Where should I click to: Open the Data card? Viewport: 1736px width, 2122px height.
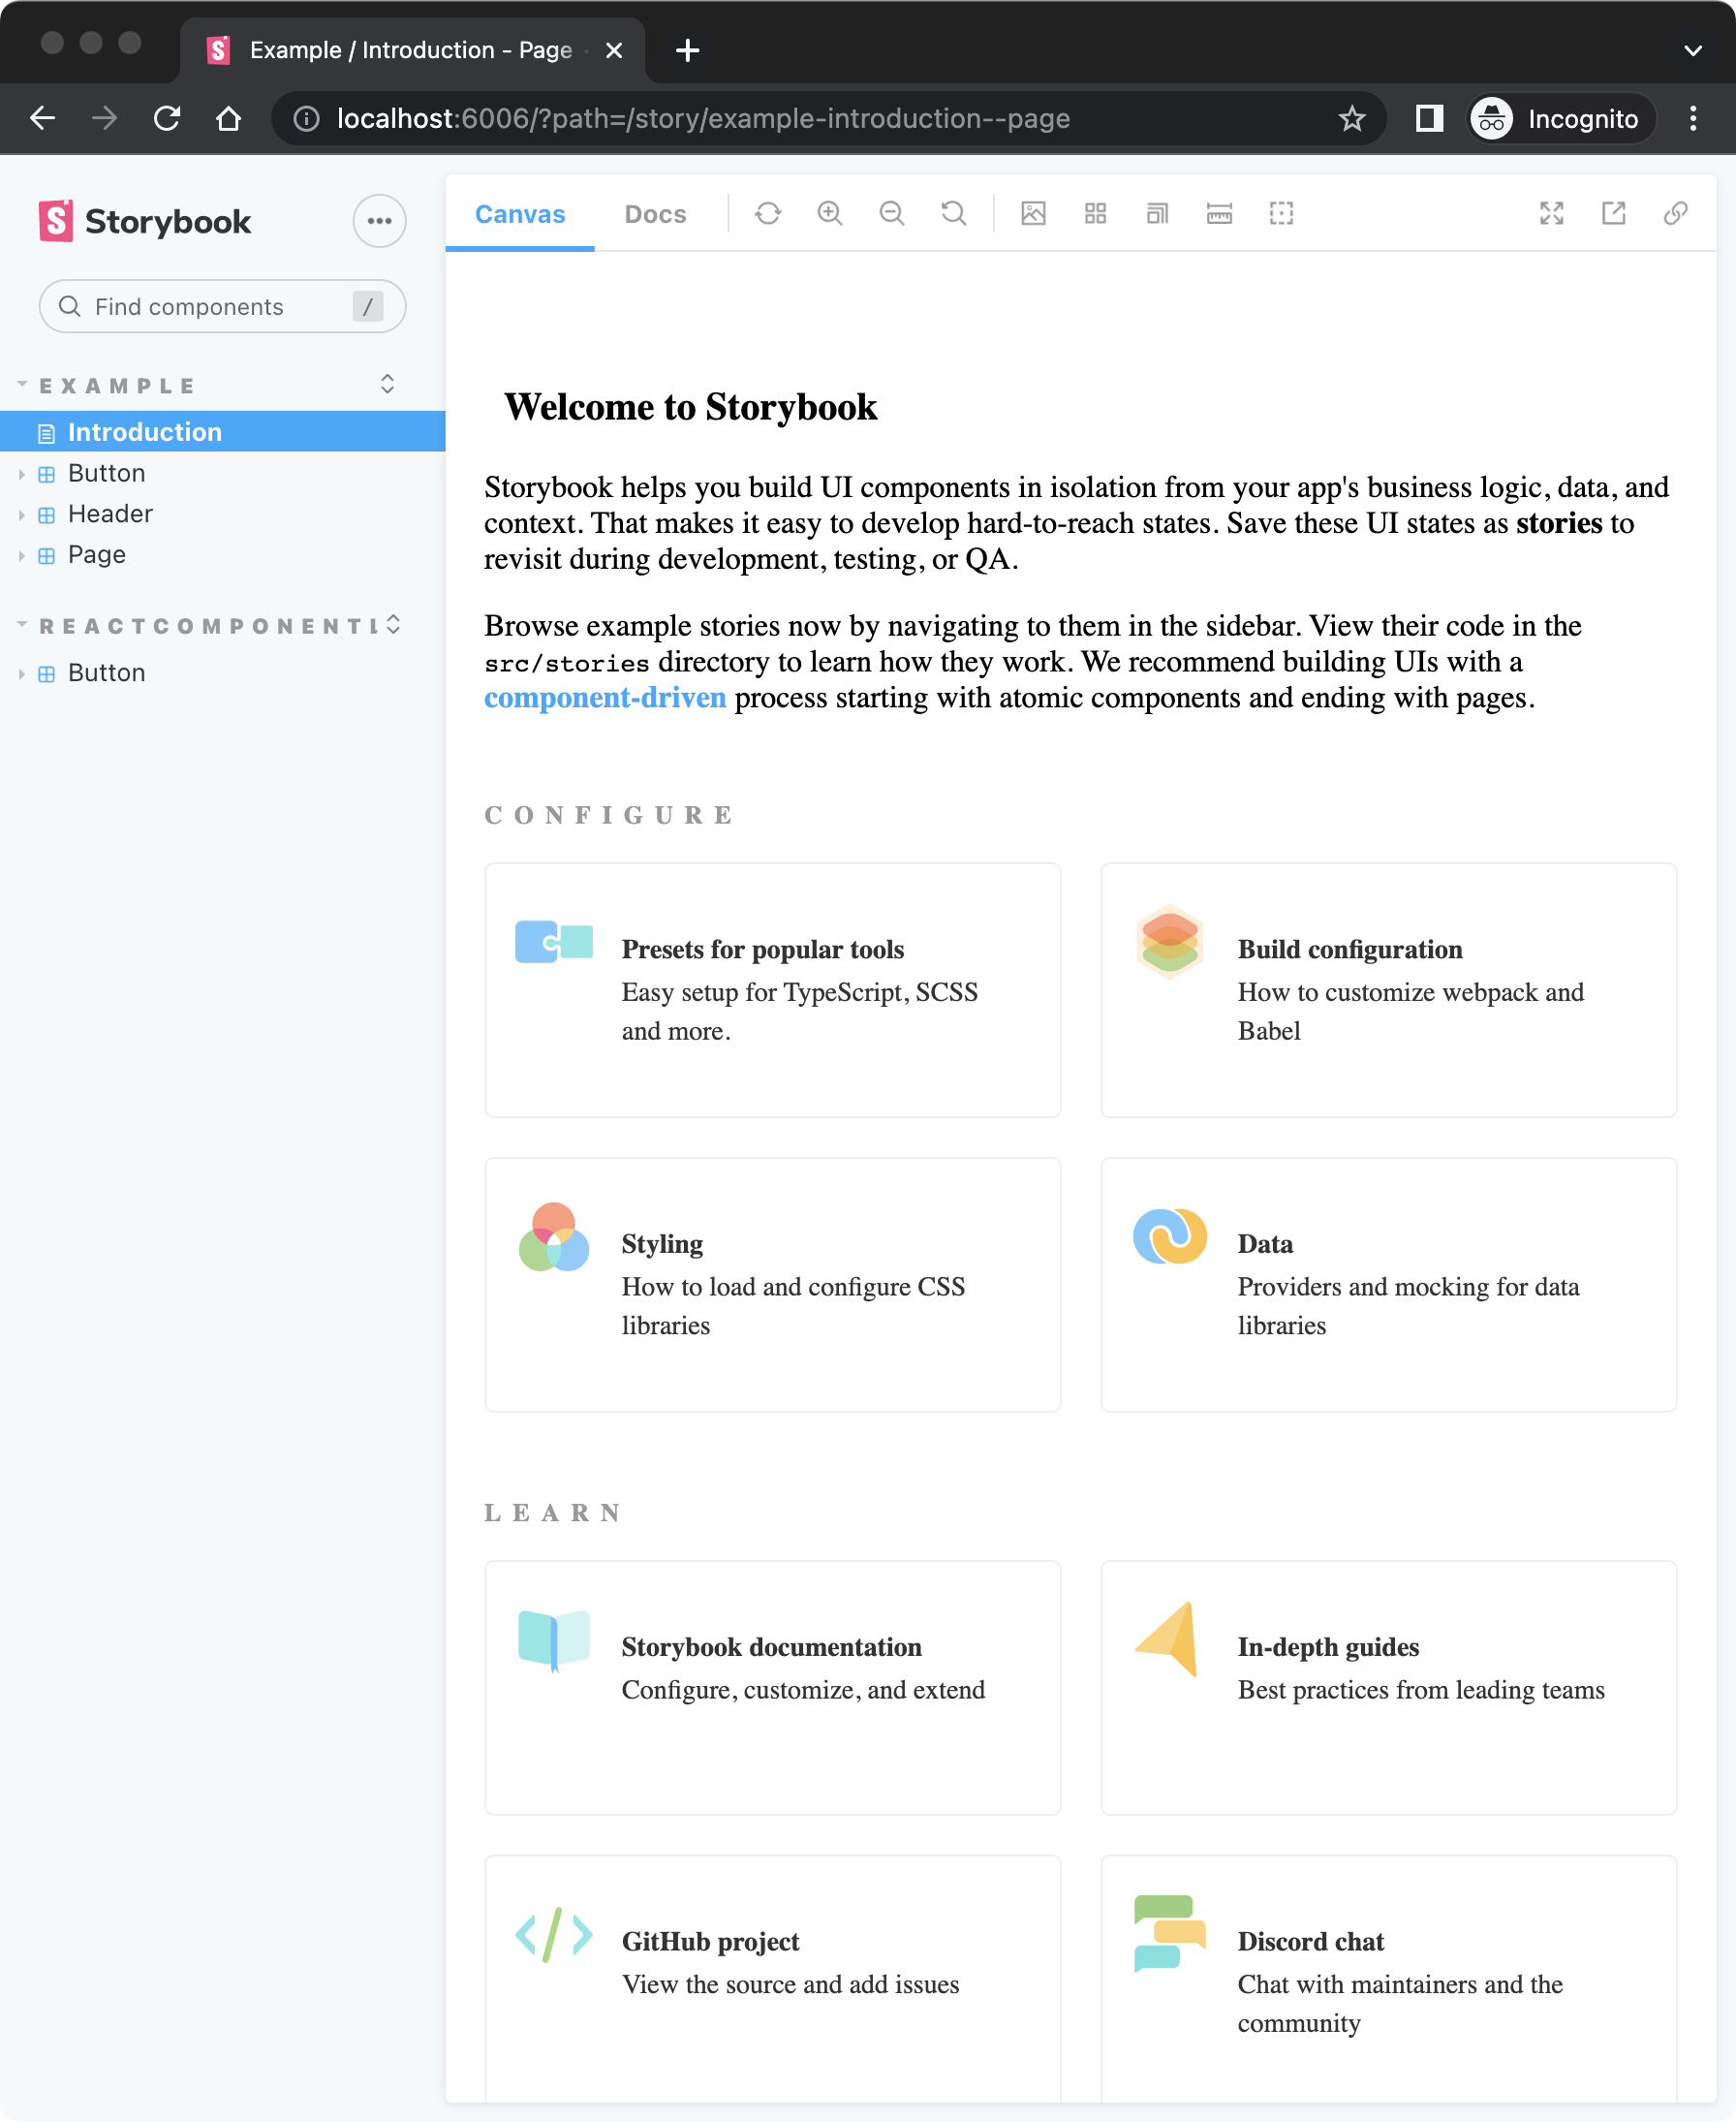(x=1388, y=1284)
